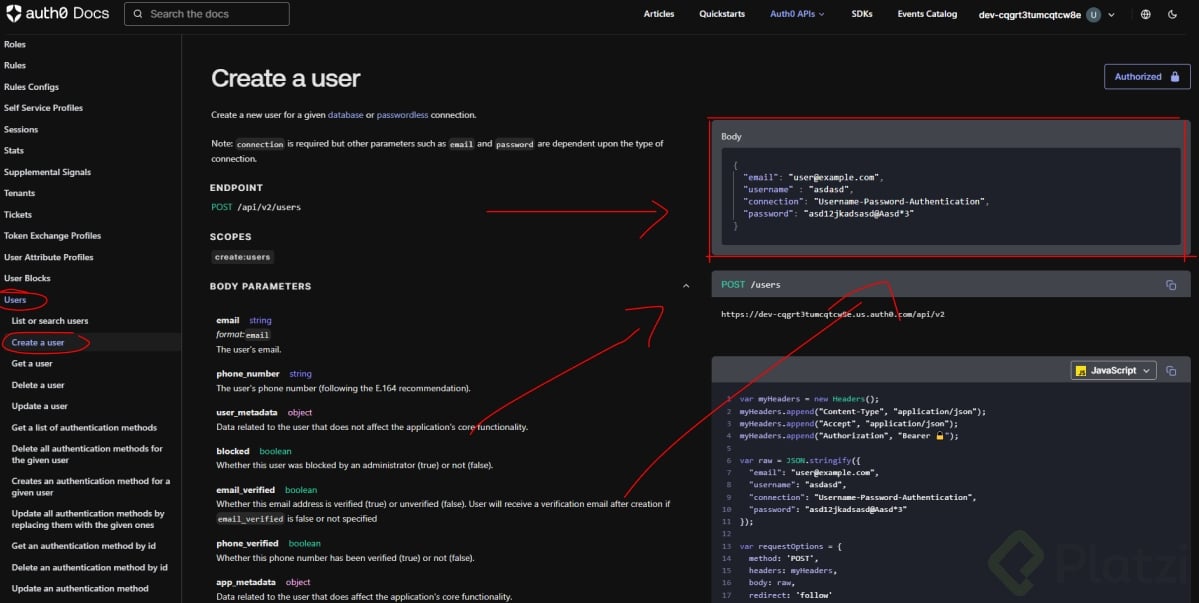Click the search magnifier icon
1199x603 pixels.
pyautogui.click(x=138, y=14)
